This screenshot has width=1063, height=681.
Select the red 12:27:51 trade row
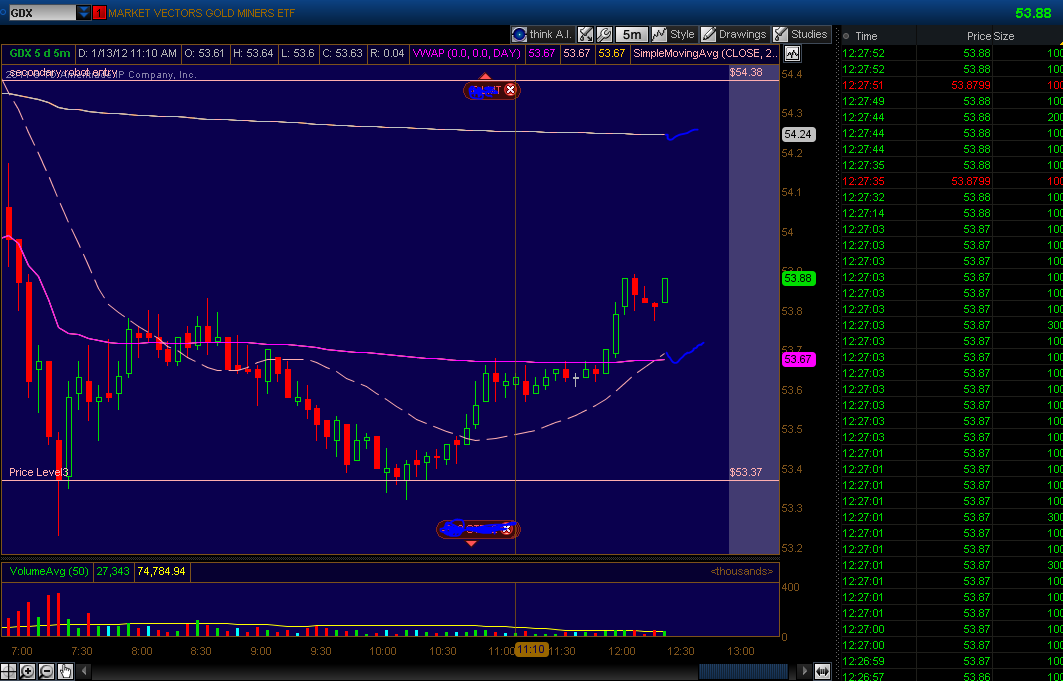point(952,85)
